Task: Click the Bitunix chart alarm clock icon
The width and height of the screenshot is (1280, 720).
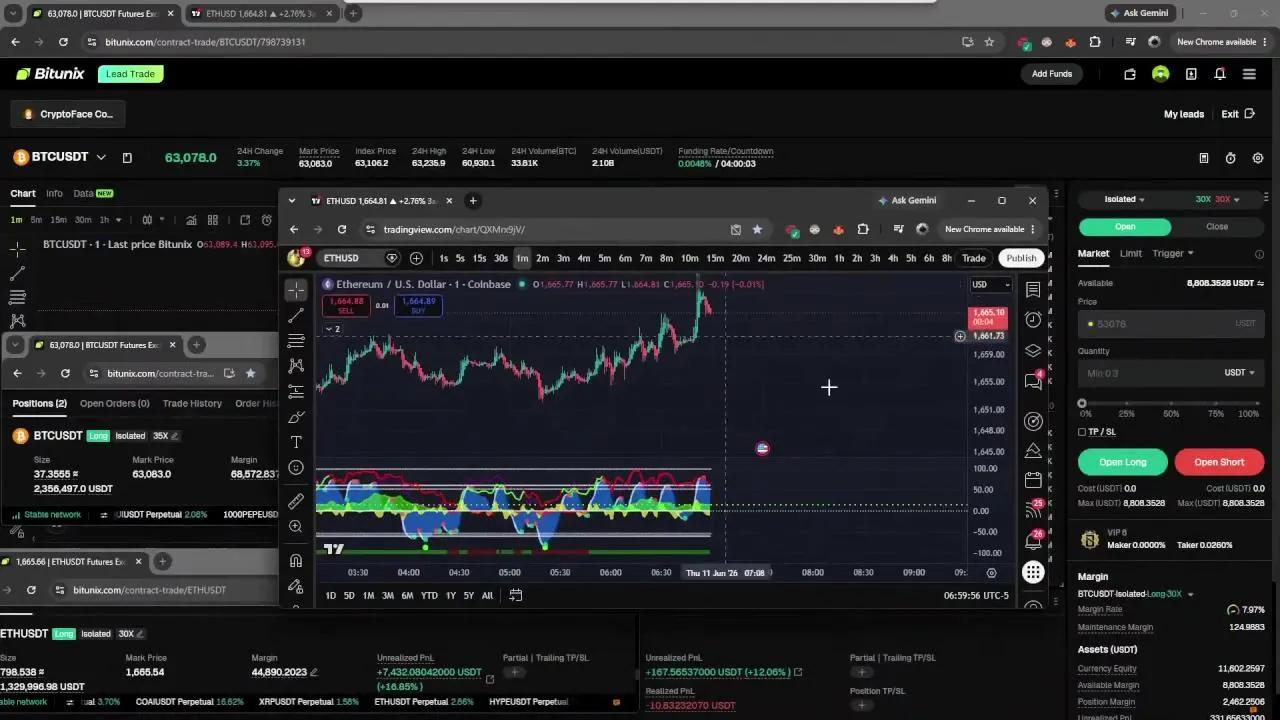Action: [267, 220]
